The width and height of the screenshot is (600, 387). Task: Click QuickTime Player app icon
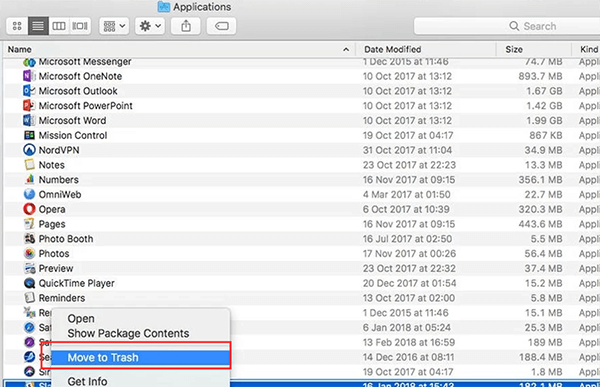pyautogui.click(x=29, y=283)
